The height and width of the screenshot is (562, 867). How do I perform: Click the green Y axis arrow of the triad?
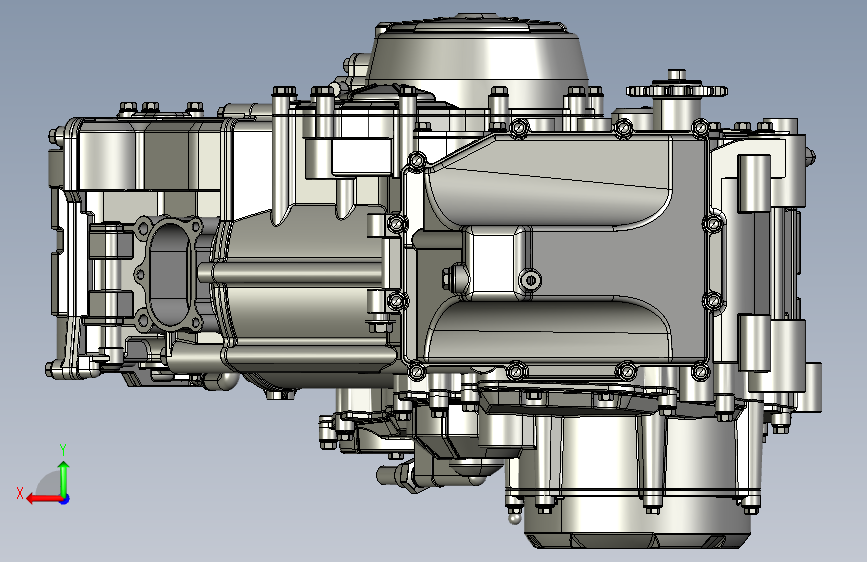point(64,479)
